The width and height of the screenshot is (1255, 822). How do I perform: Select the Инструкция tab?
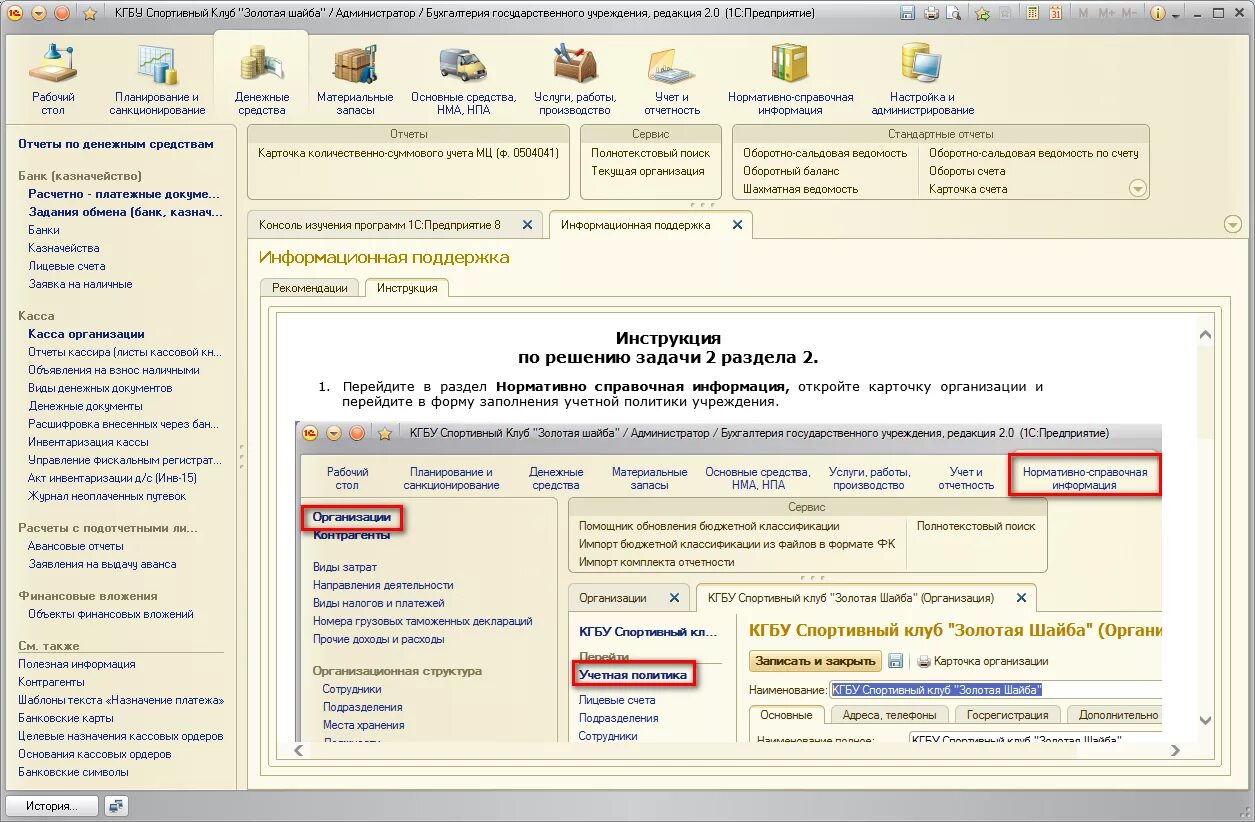(407, 288)
